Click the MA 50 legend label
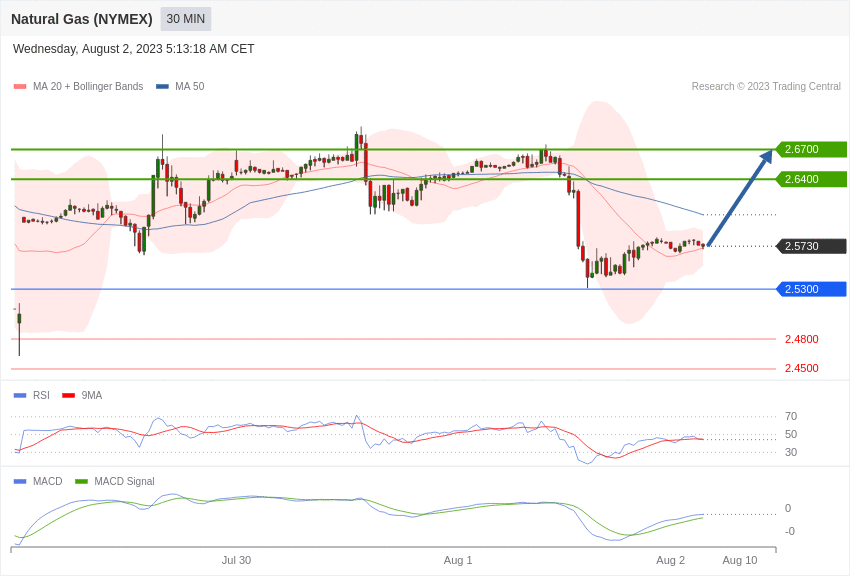Image resolution: width=850 pixels, height=576 pixels. click(190, 86)
